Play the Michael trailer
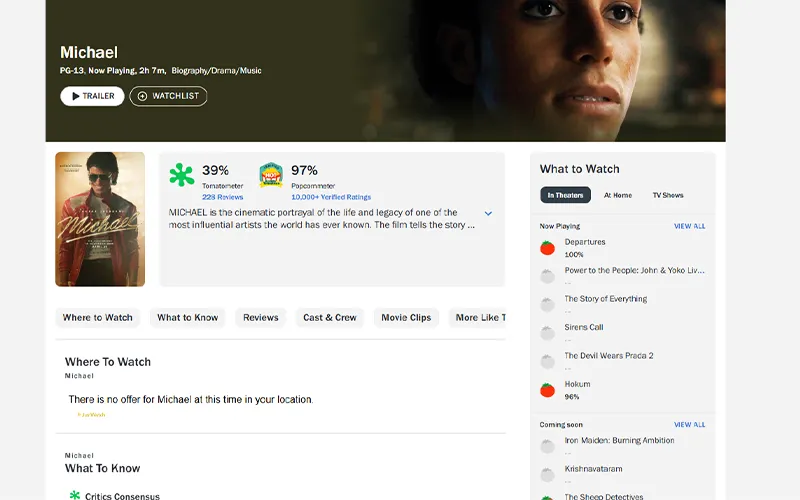Image resolution: width=800 pixels, height=500 pixels. pyautogui.click(x=92, y=96)
